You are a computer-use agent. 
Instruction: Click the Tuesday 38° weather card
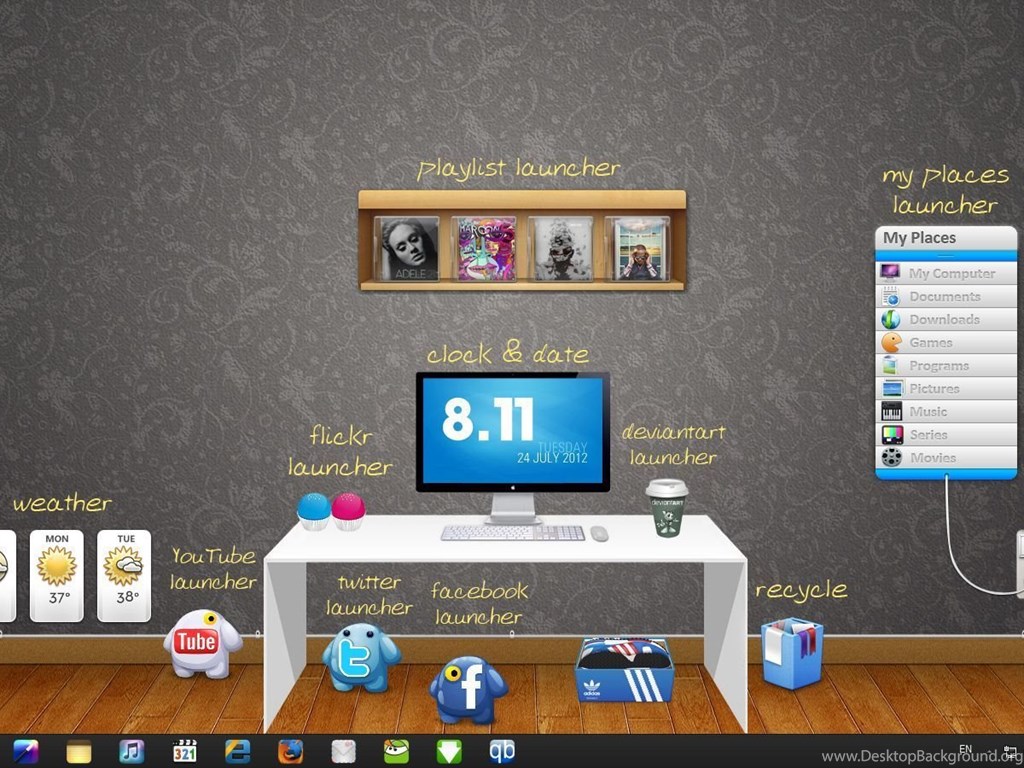[125, 575]
